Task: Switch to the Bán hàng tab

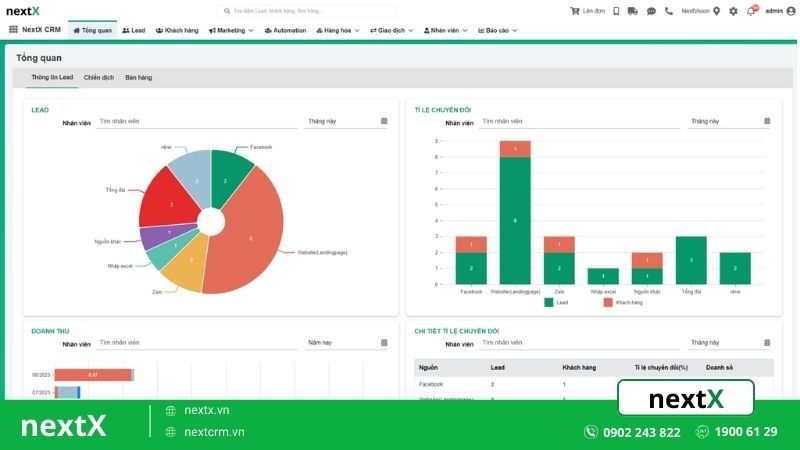Action: pyautogui.click(x=138, y=77)
